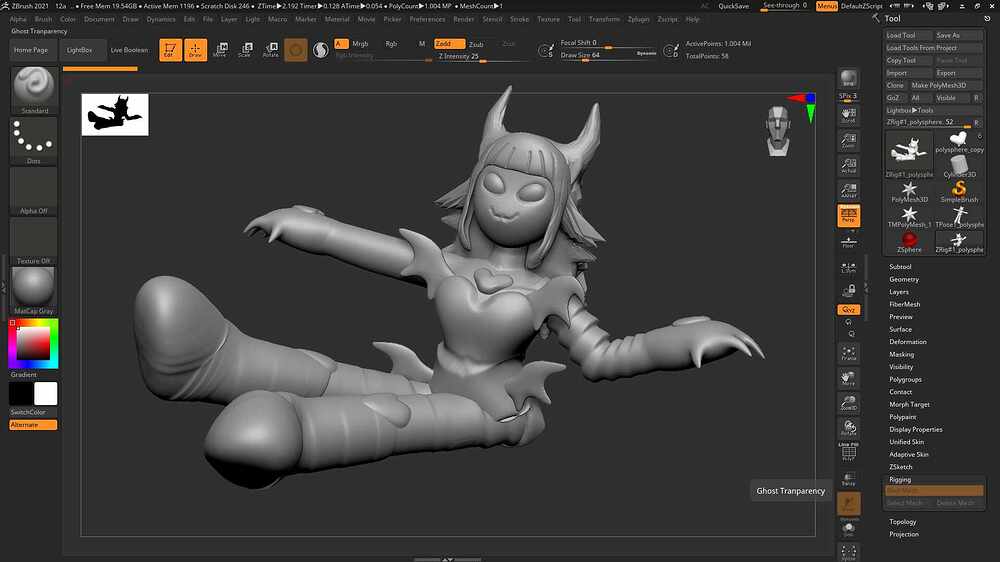
Task: Click the Alternate color button
Action: (33, 425)
